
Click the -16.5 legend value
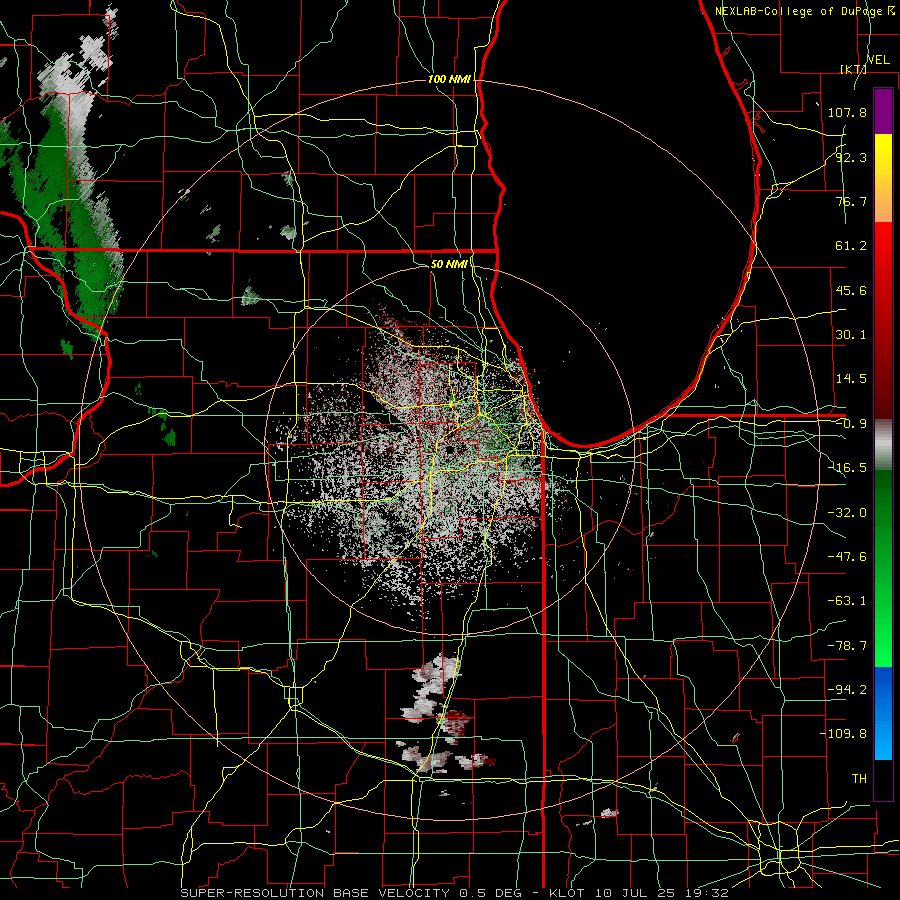[x=847, y=468]
